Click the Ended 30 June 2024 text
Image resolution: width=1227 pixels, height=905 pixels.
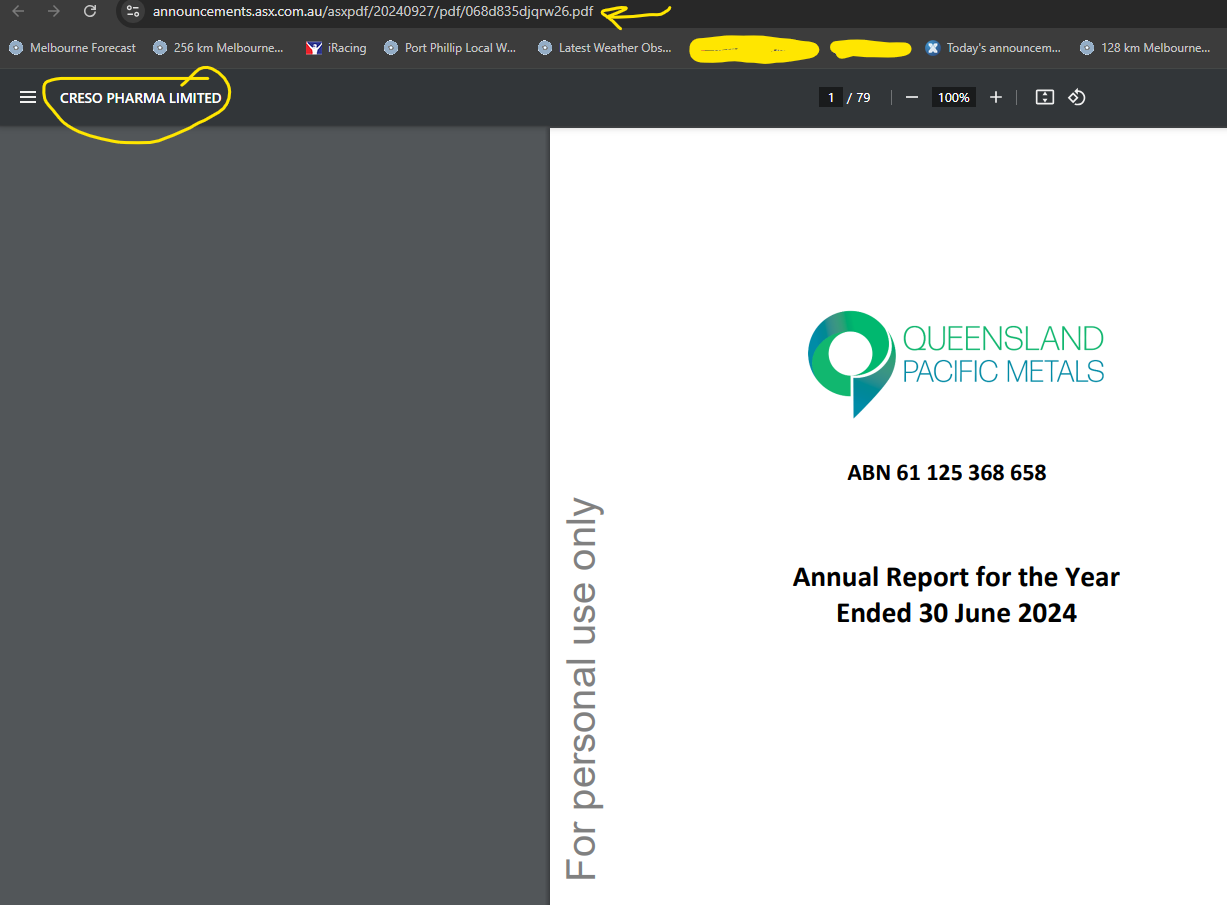[956, 612]
